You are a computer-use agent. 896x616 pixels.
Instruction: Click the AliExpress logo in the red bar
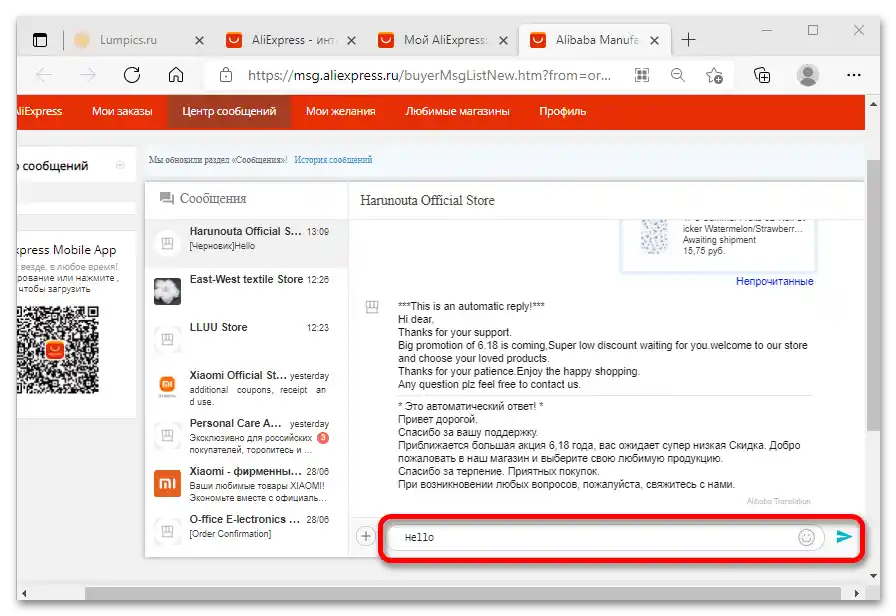coord(39,111)
